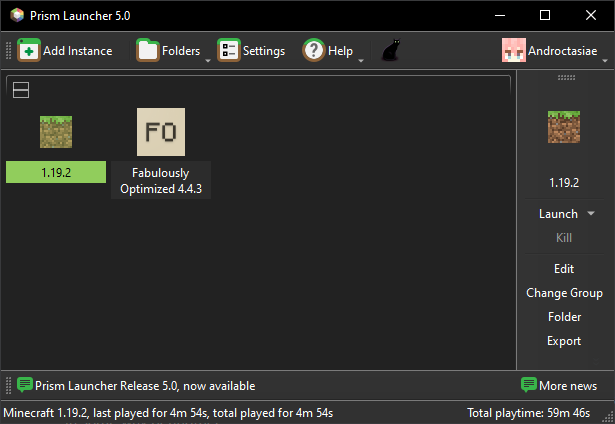Click Edit in the instance sidebar

(x=564, y=269)
